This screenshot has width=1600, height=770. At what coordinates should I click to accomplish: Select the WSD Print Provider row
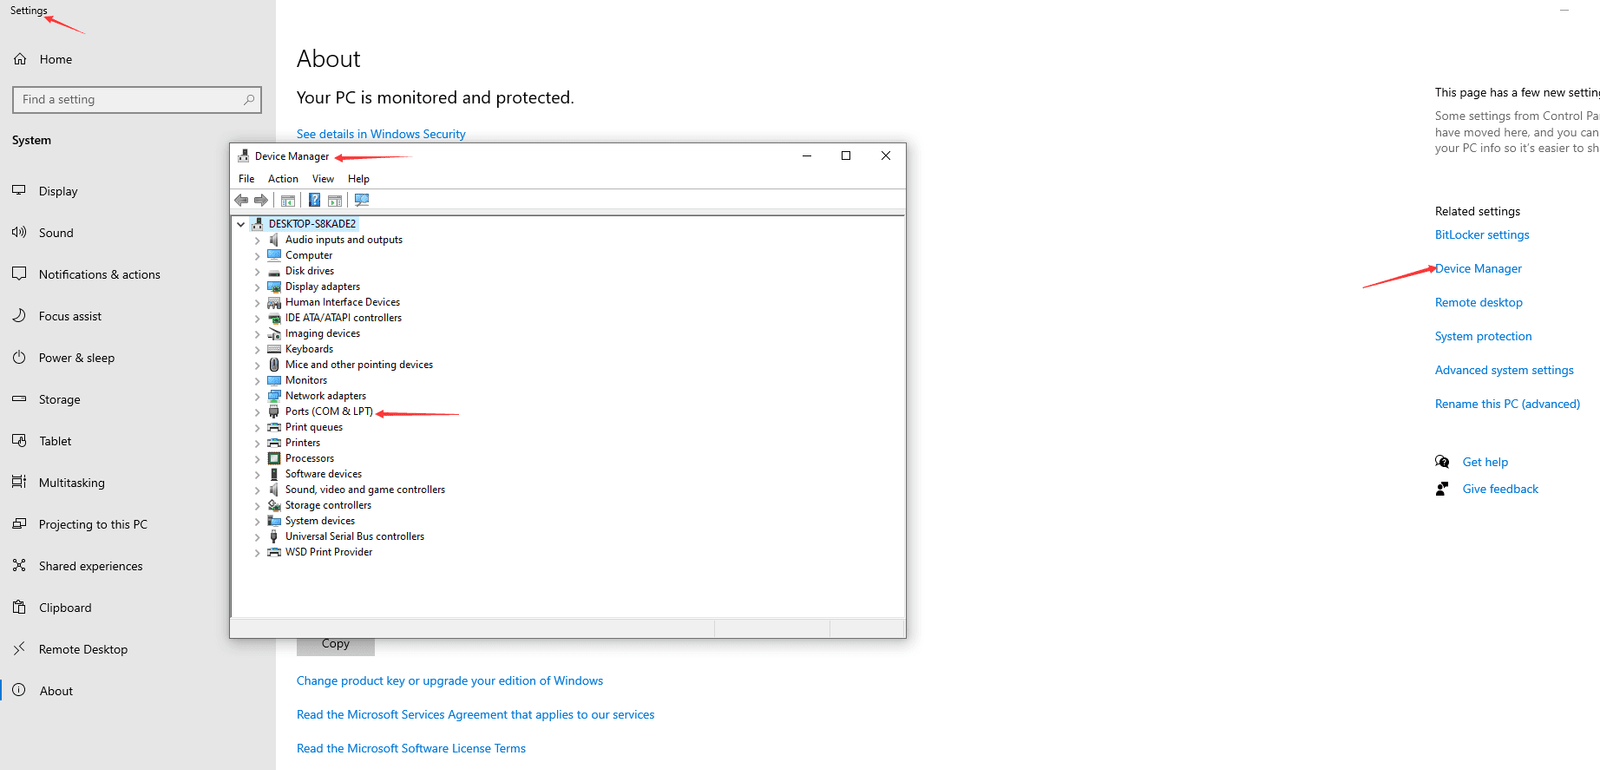tap(329, 552)
